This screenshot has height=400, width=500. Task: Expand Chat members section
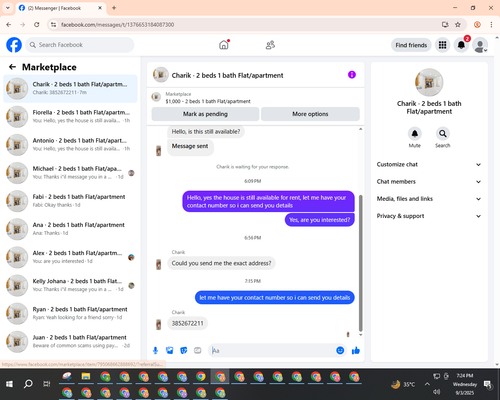[429, 182]
